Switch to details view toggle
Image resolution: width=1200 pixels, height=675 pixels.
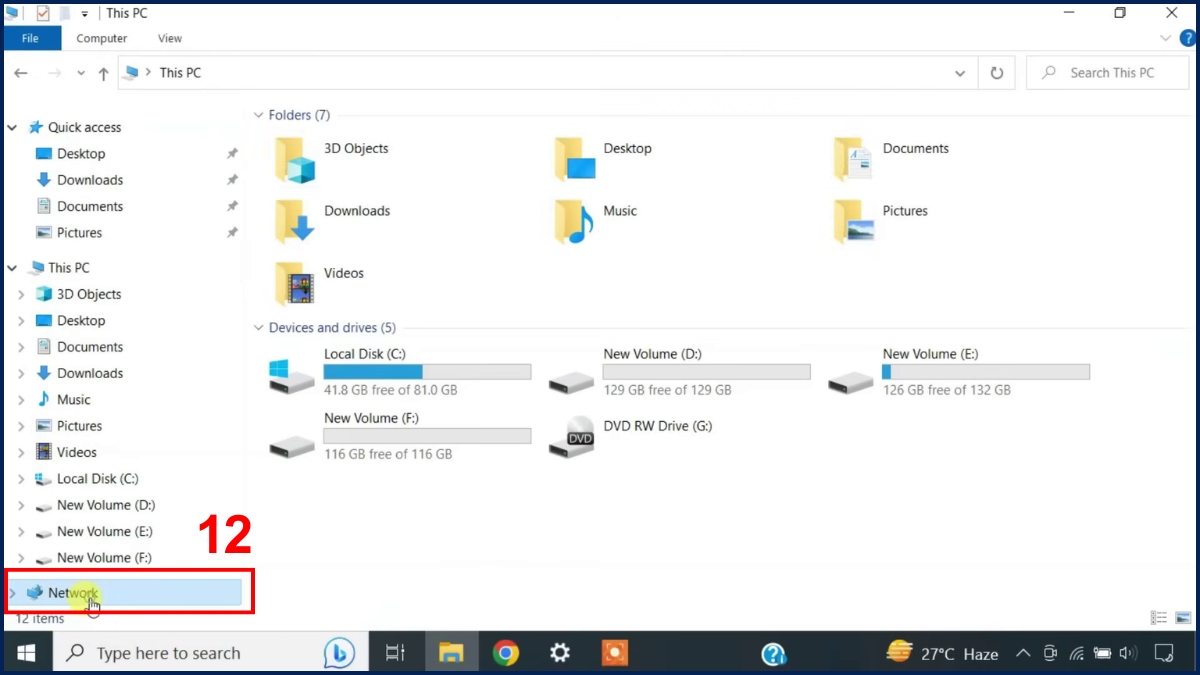(1159, 618)
